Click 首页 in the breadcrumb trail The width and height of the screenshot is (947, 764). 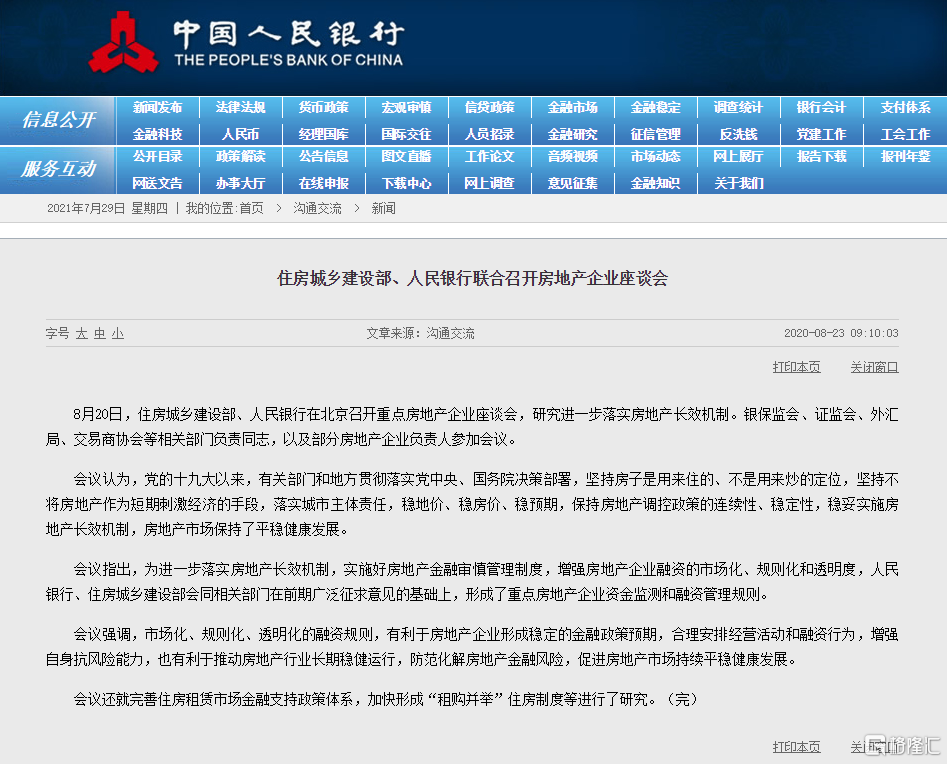251,208
